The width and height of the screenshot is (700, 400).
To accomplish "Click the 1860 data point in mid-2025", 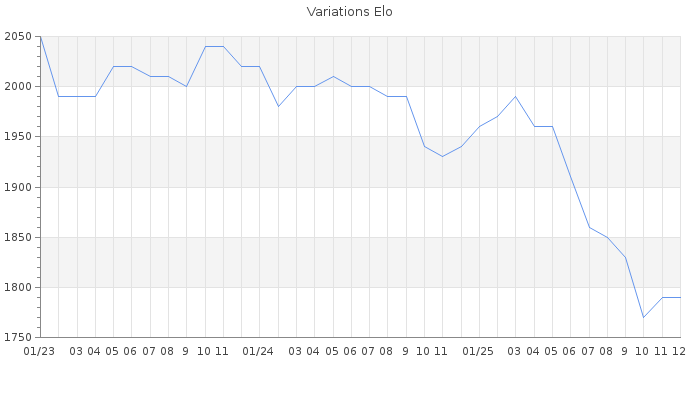I will (x=589, y=227).
